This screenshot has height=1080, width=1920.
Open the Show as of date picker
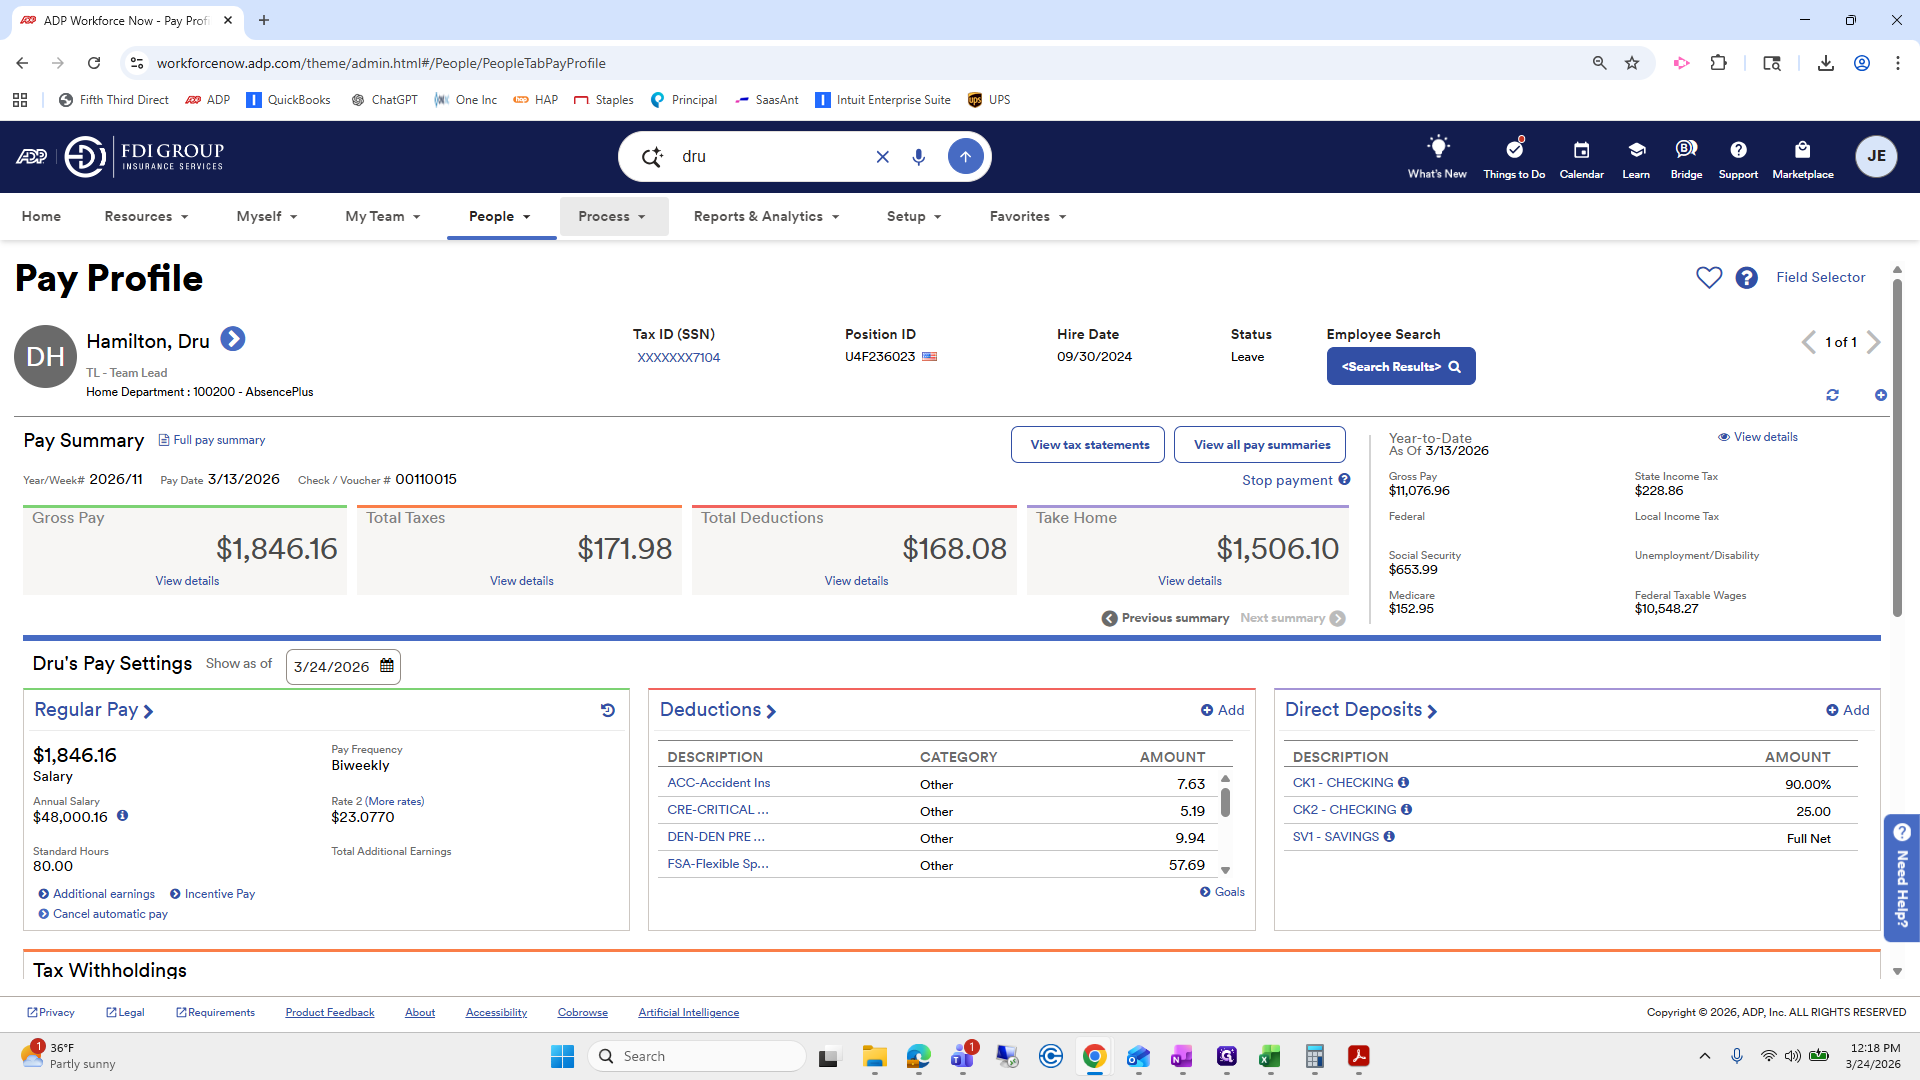click(387, 666)
